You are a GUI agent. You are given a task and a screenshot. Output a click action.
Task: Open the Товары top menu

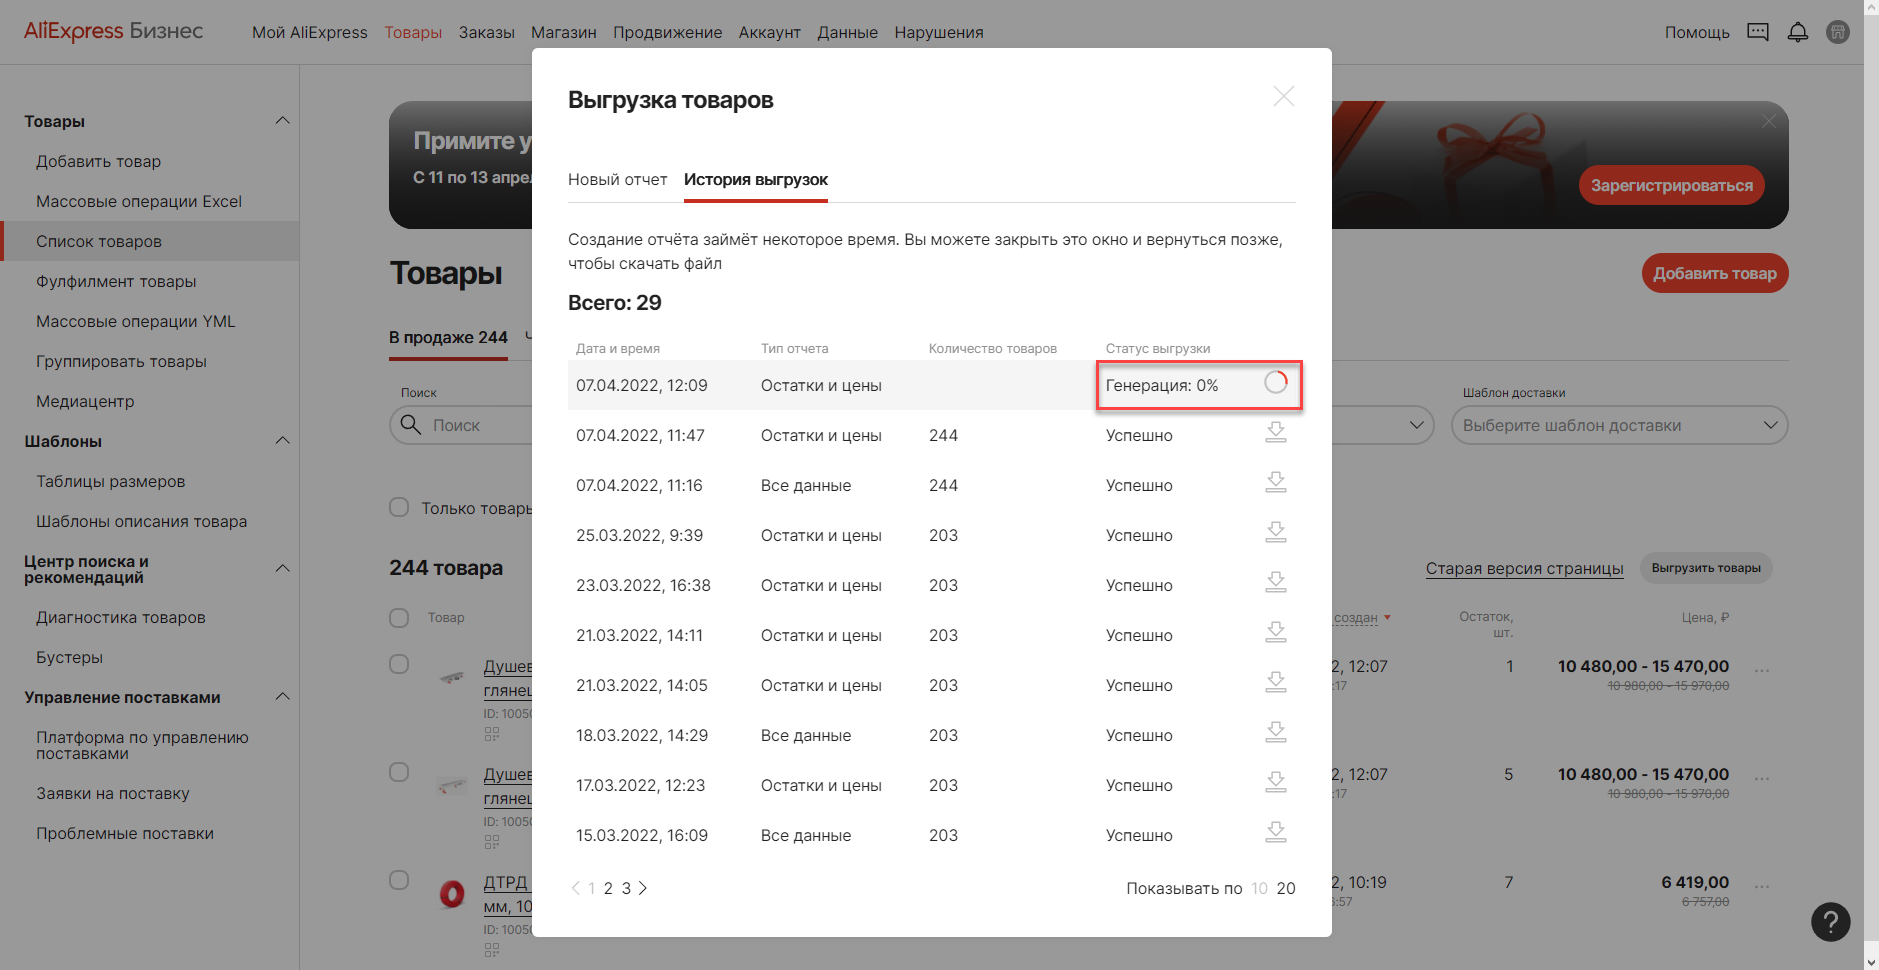[413, 32]
